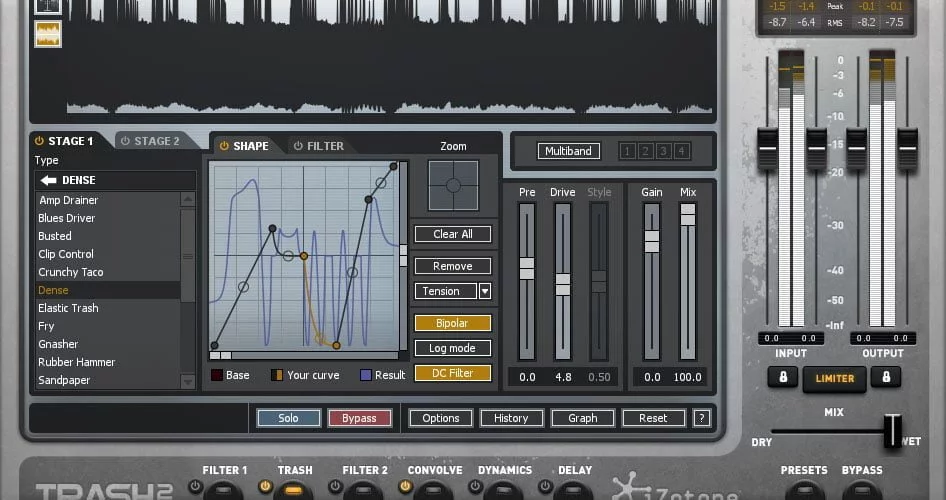Toggle Log mode
Viewport: 946px width, 500px height.
tap(453, 348)
